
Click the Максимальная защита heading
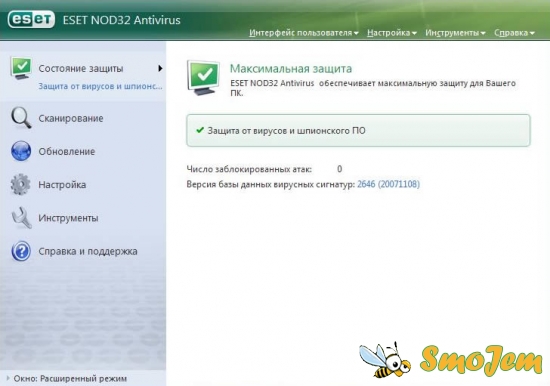click(291, 68)
